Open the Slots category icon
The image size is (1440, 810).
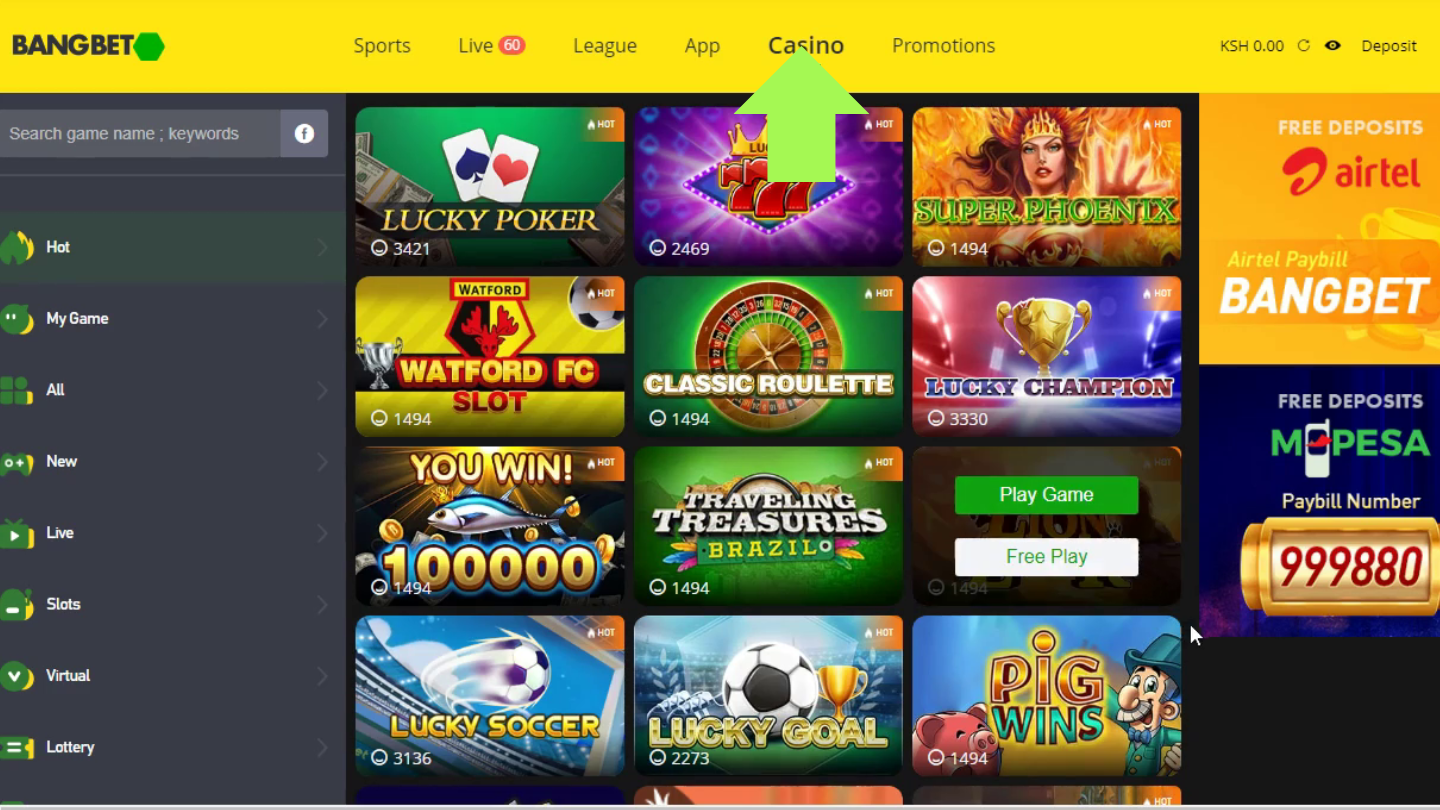tap(16, 604)
